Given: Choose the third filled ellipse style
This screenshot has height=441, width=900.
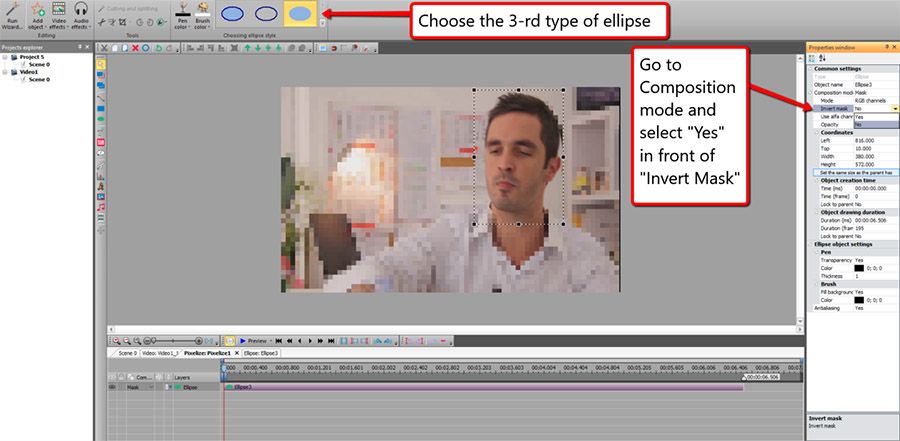Looking at the screenshot, I should 300,14.
